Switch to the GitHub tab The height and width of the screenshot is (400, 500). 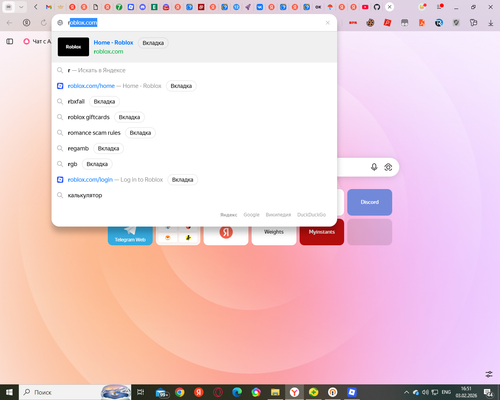377,7
